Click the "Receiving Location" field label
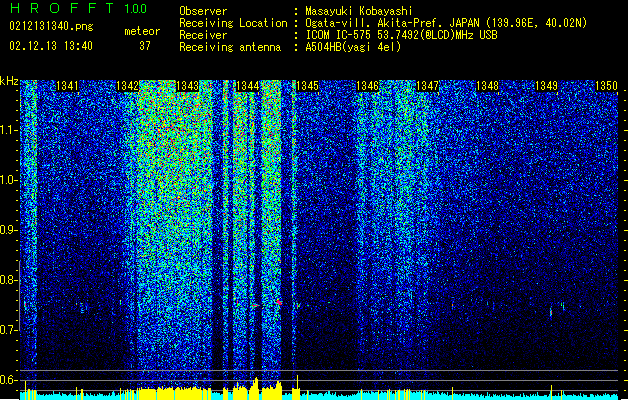The width and height of the screenshot is (629, 400). (x=233, y=23)
